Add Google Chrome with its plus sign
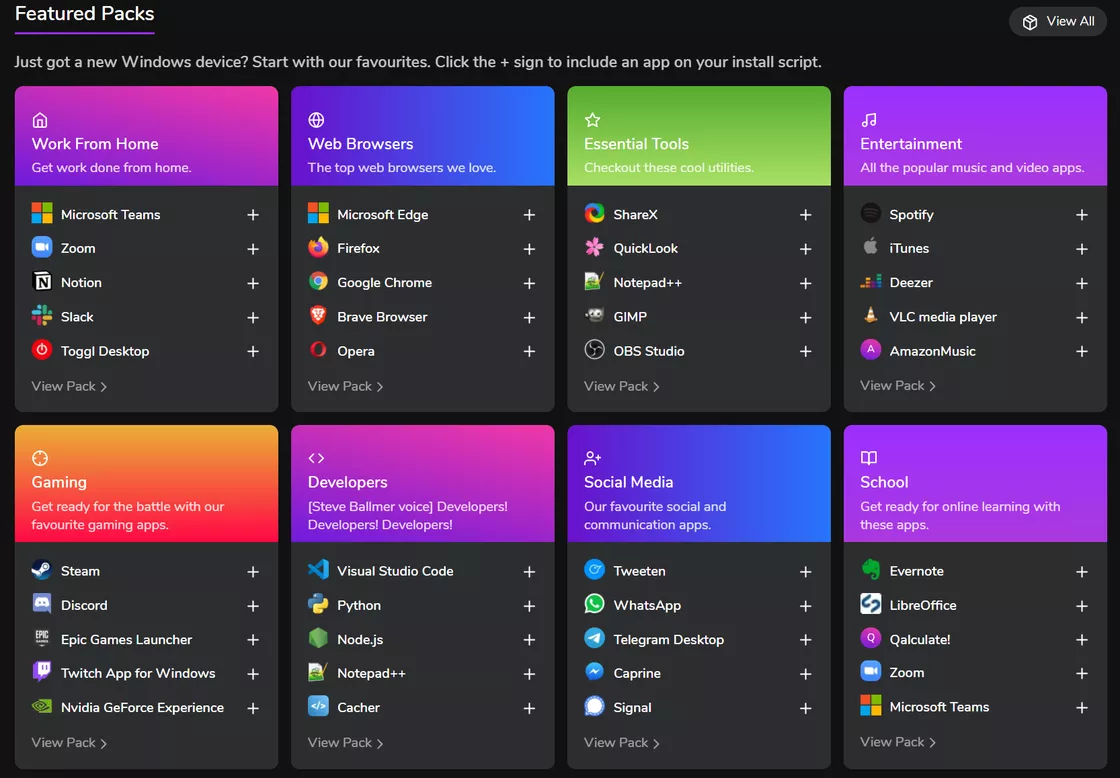Viewport: 1120px width, 778px height. [529, 283]
